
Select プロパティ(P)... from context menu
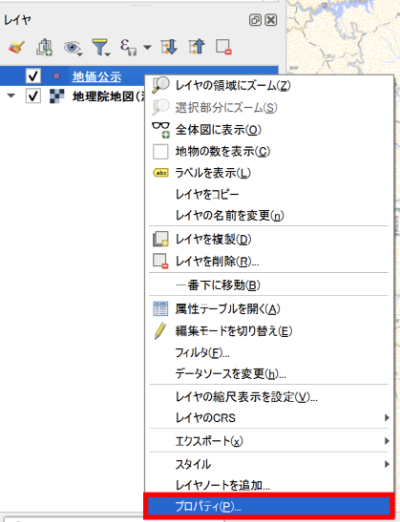click(x=269, y=507)
